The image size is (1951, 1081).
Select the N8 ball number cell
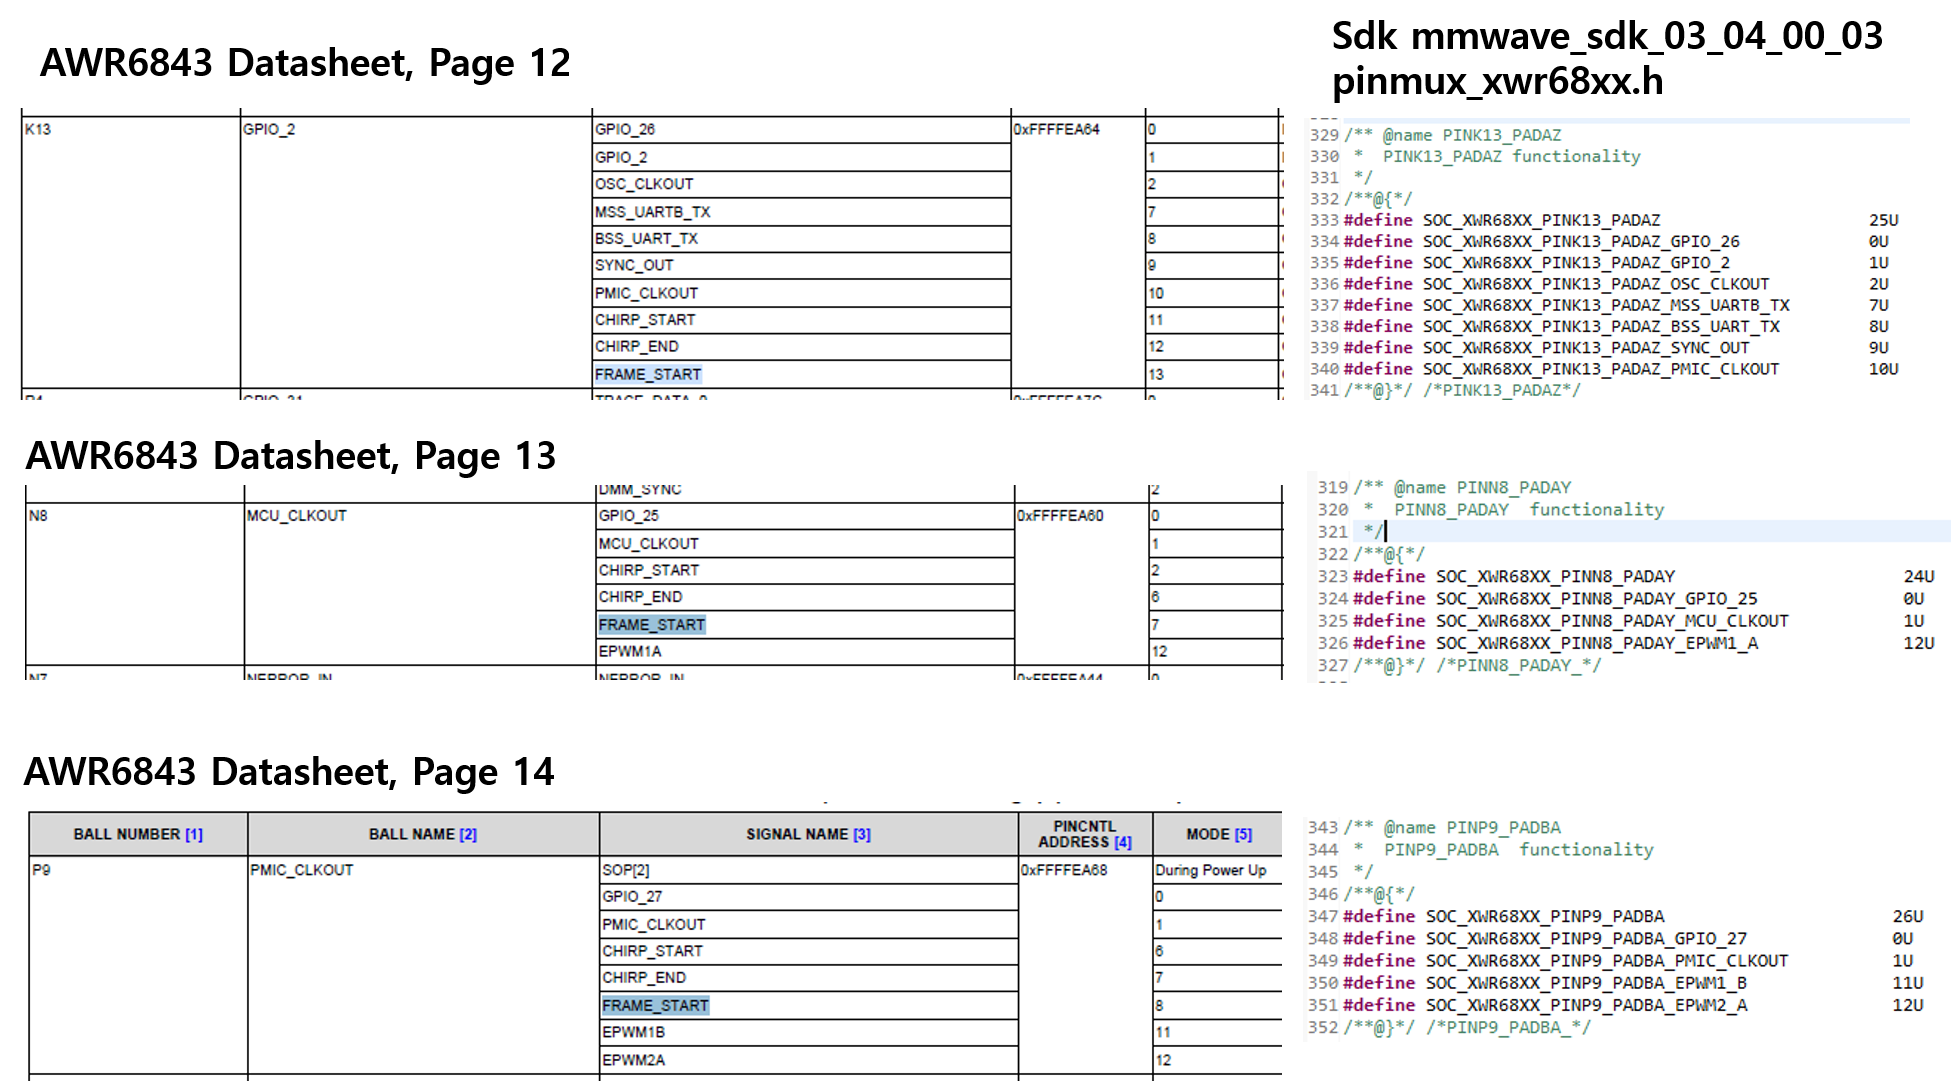pyautogui.click(x=135, y=583)
